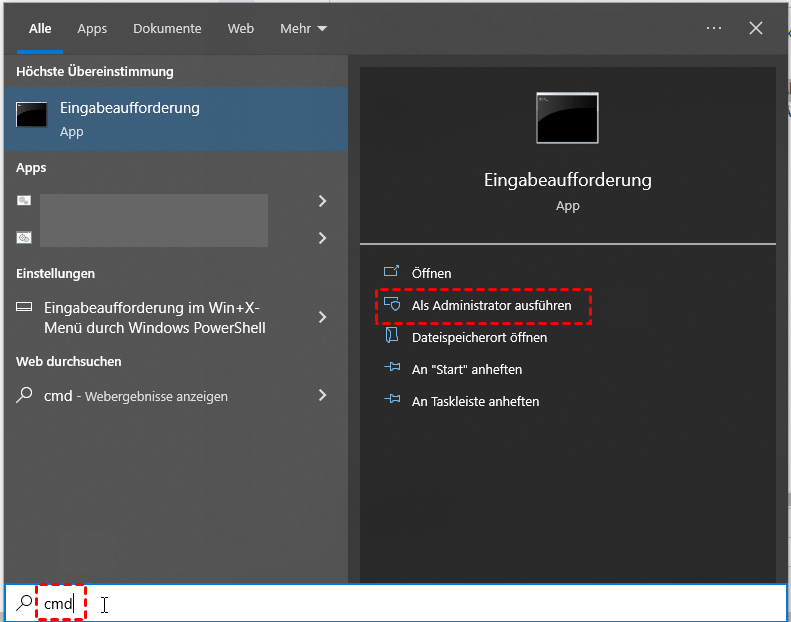
Task: Click the large Eingabeaufforderung preview icon
Action: point(567,118)
